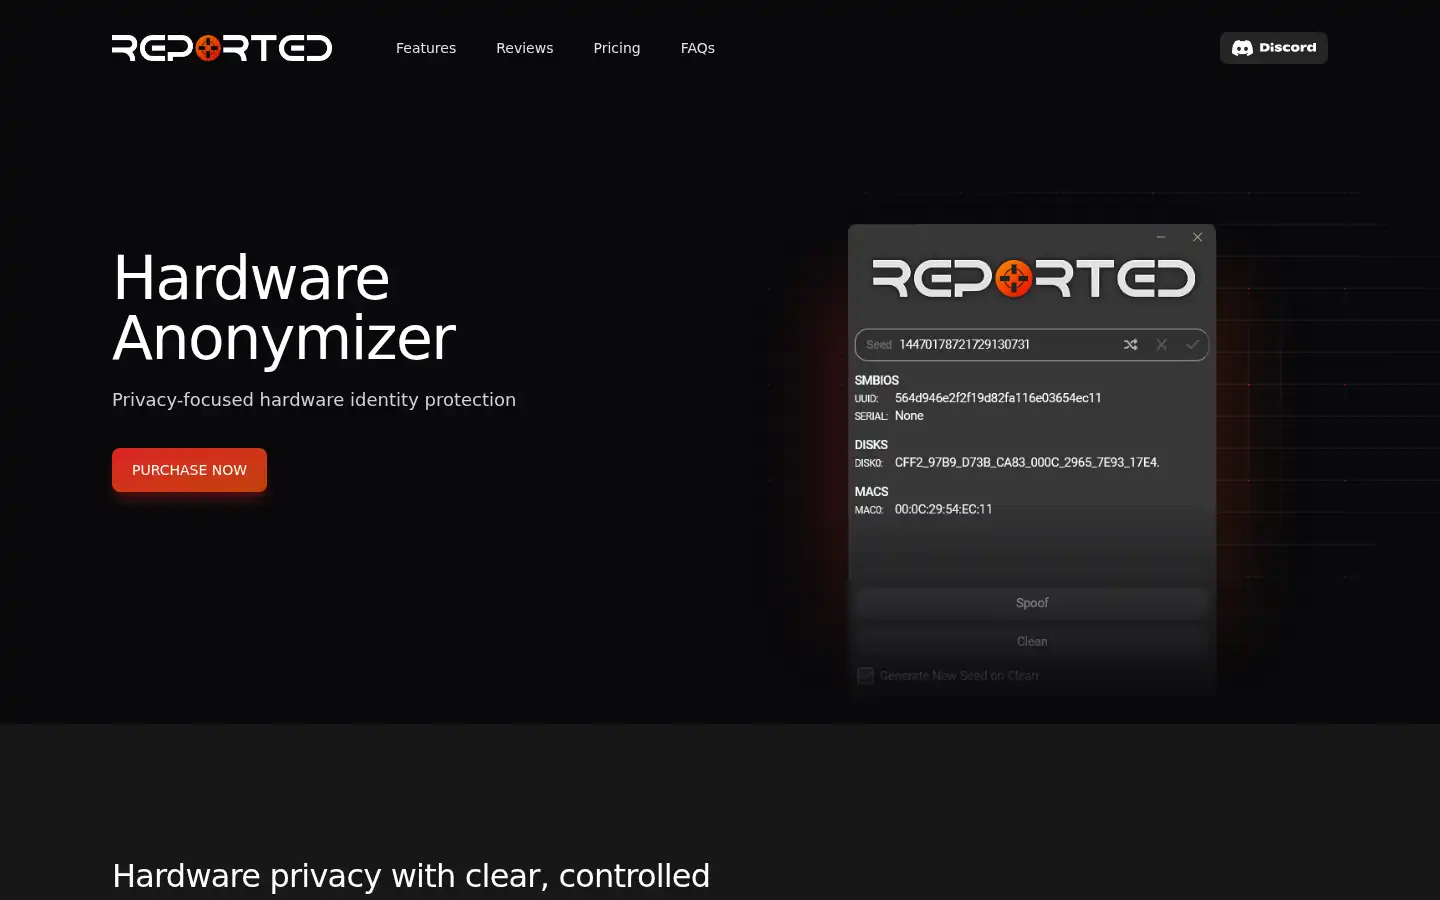Click the MACS section heading

pos(871,492)
